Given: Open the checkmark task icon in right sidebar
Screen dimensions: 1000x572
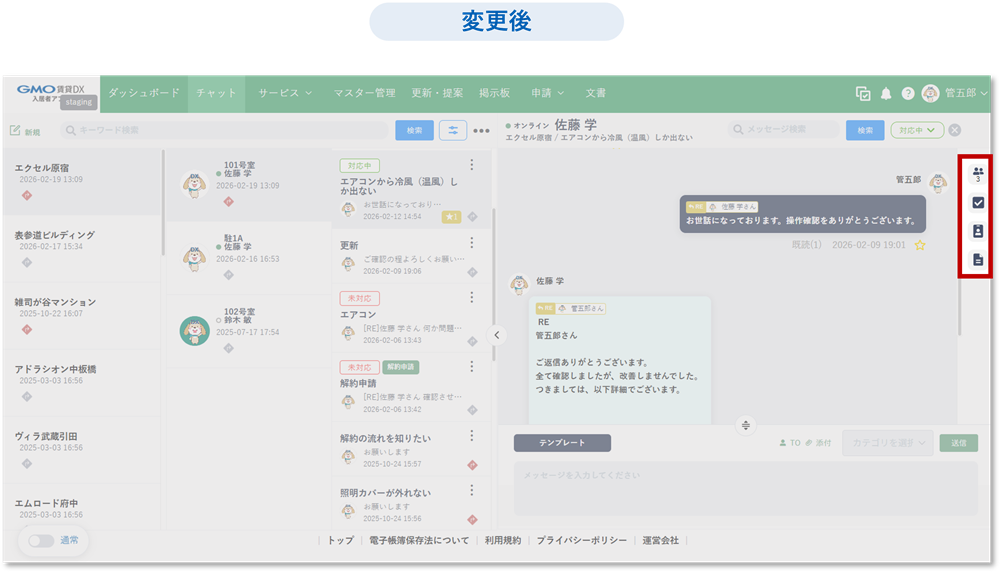Looking at the screenshot, I should [978, 203].
